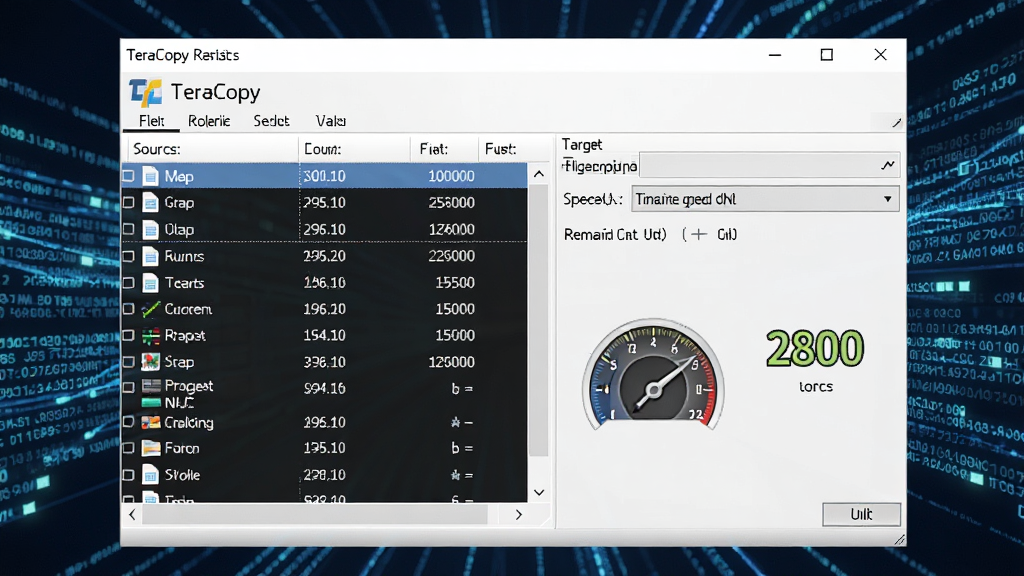Switch to the Sedct tab
Image resolution: width=1024 pixels, height=576 pixels.
(x=271, y=121)
